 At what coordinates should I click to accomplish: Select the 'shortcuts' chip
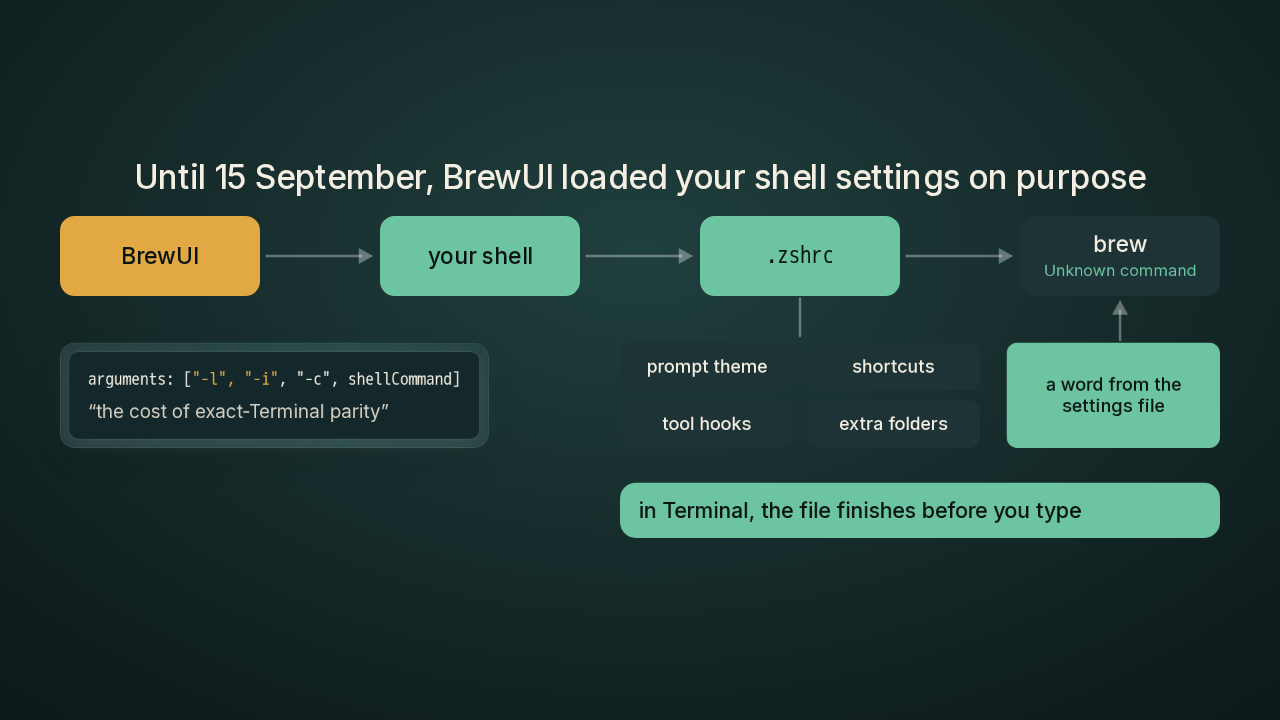click(893, 367)
